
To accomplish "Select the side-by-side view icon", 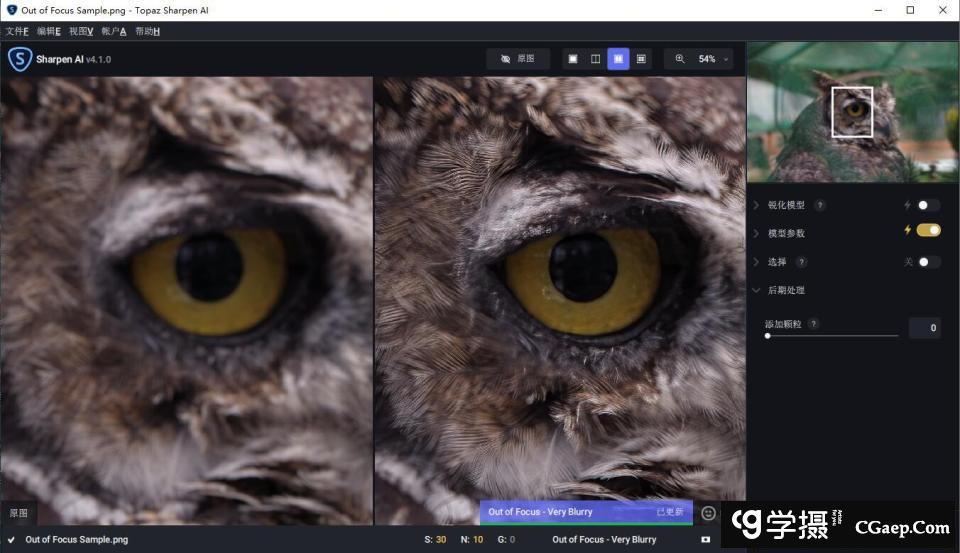I will pos(619,59).
